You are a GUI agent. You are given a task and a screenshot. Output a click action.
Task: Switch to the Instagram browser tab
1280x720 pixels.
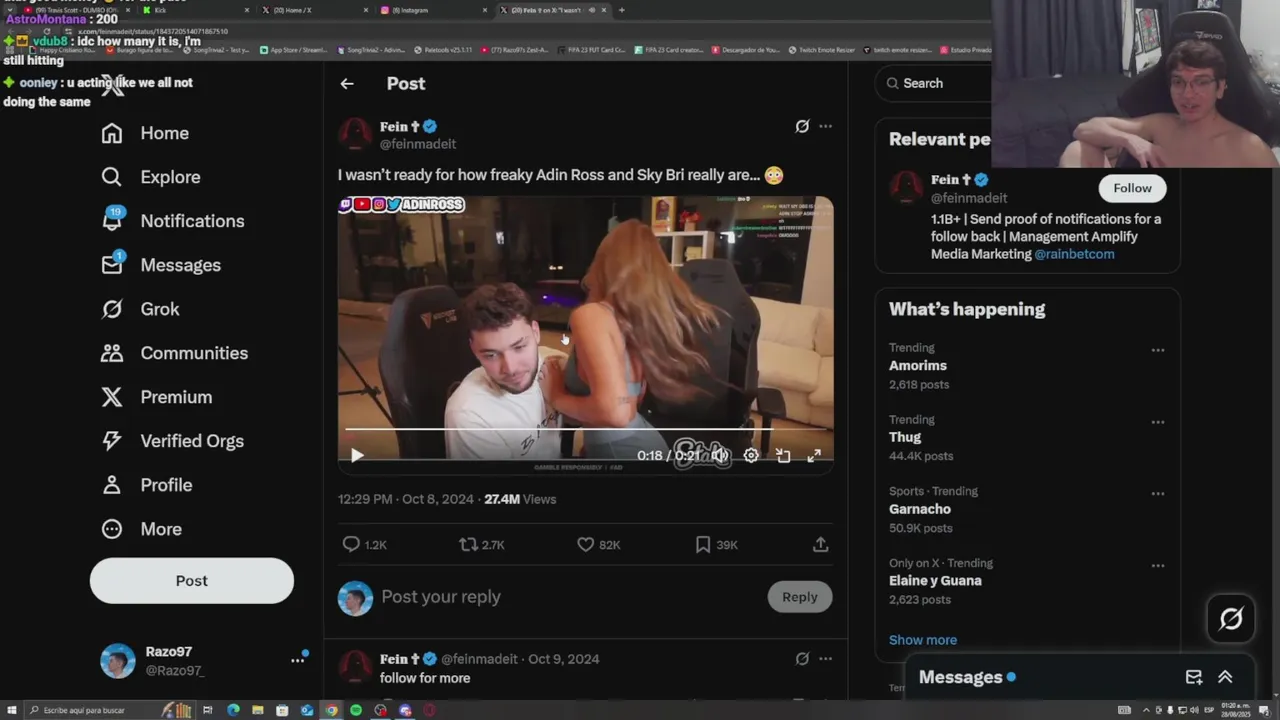point(435,10)
